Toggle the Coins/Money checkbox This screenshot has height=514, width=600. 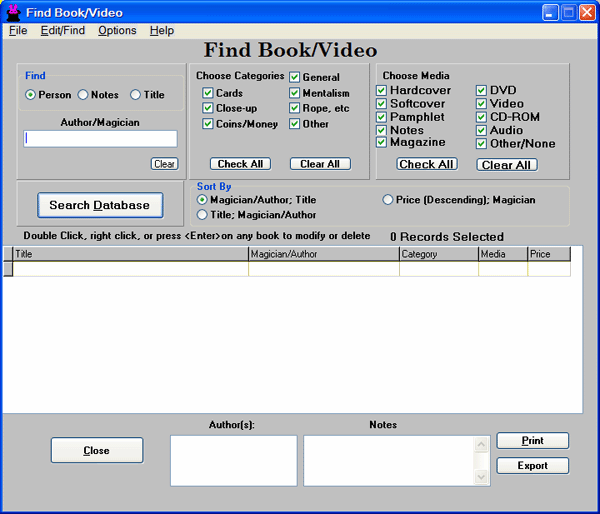[x=208, y=124]
